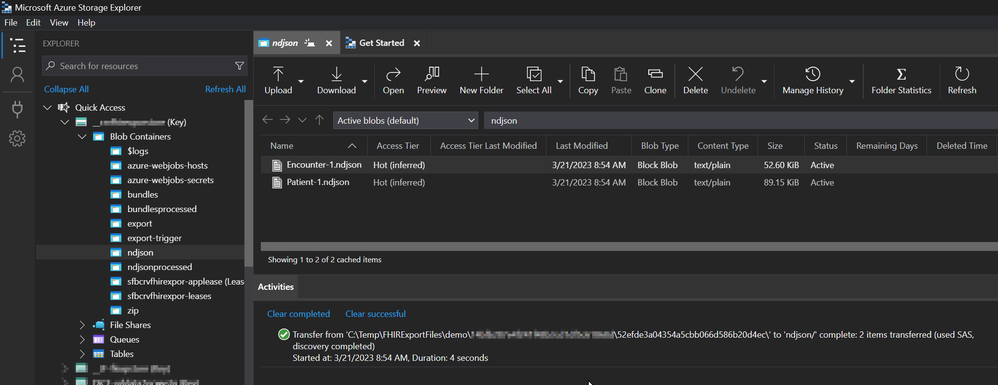Sort by the Last Modified column header
The width and height of the screenshot is (998, 385).
(589, 146)
